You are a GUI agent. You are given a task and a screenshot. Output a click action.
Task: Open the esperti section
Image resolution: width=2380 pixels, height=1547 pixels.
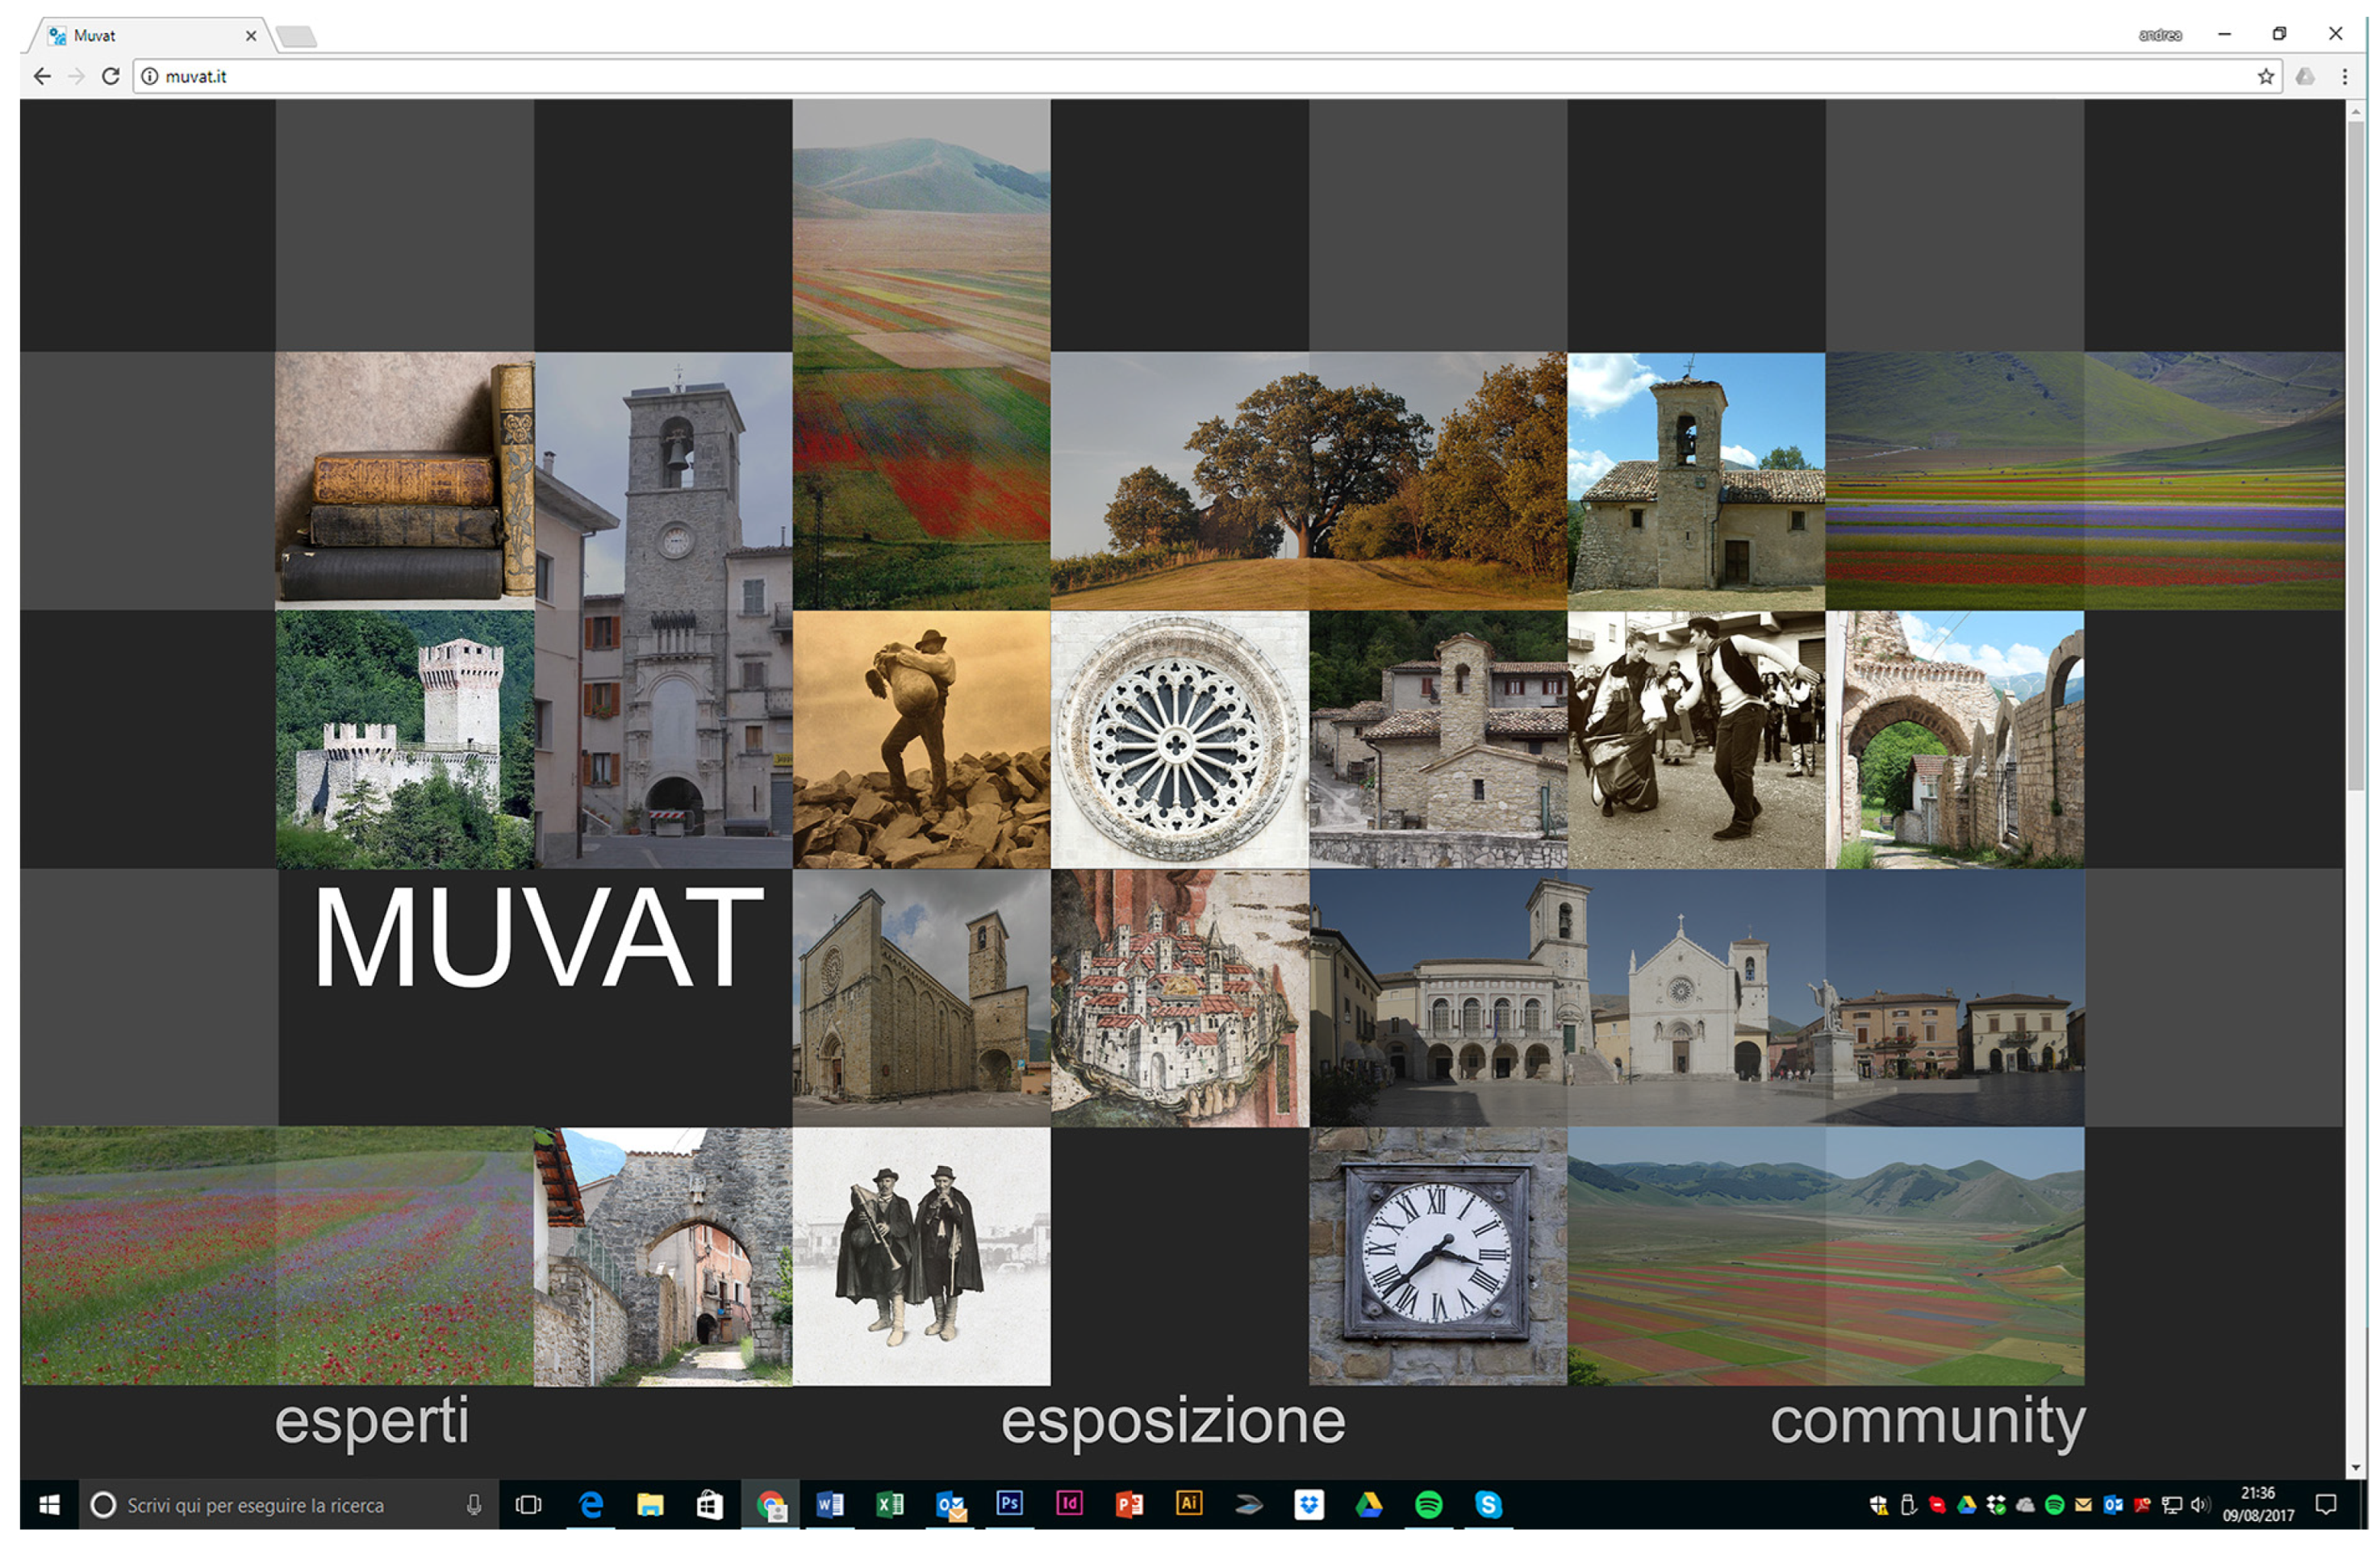point(371,1420)
